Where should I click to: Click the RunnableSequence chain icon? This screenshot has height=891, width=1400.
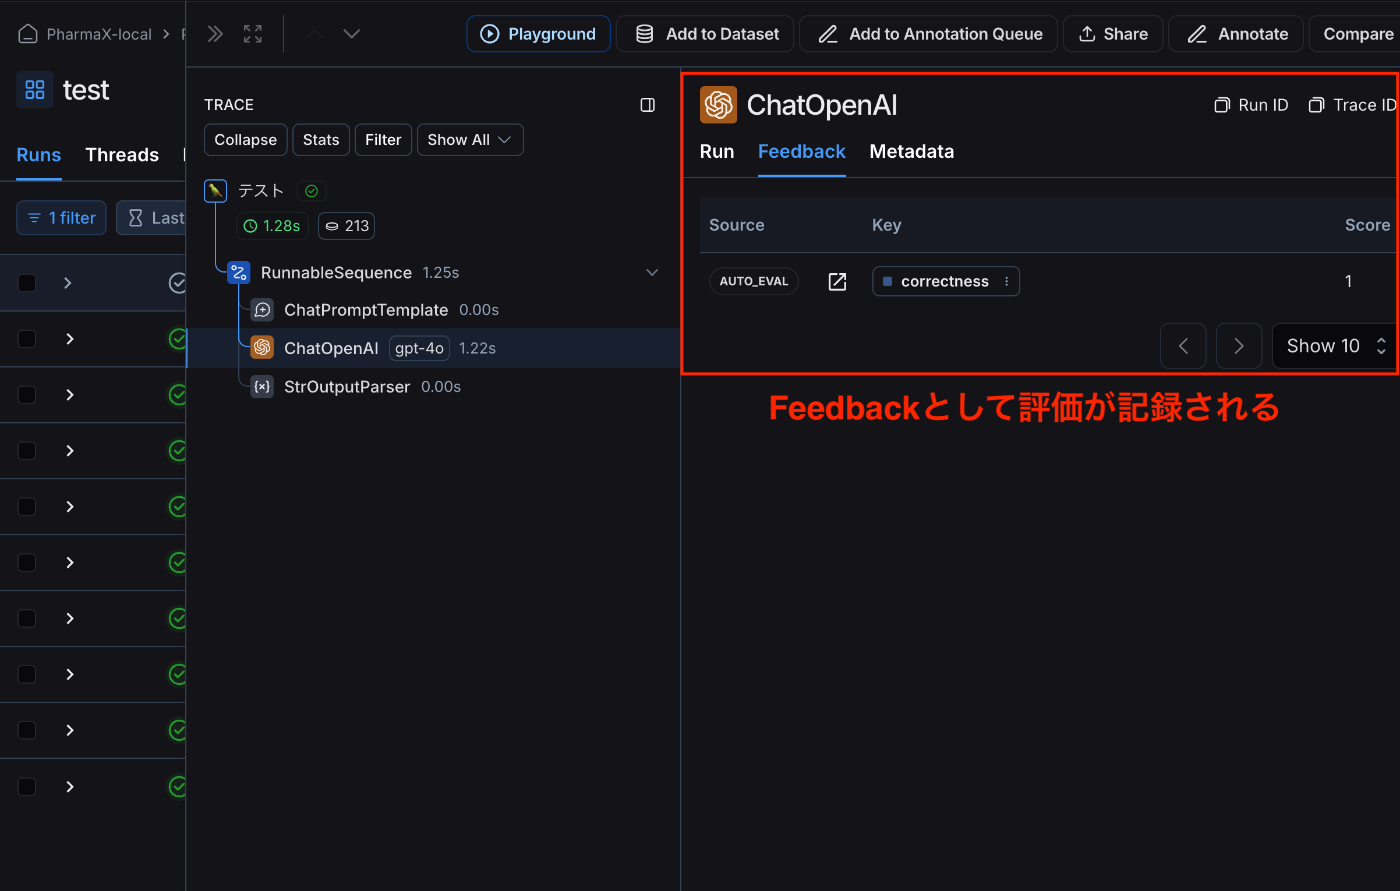[238, 272]
